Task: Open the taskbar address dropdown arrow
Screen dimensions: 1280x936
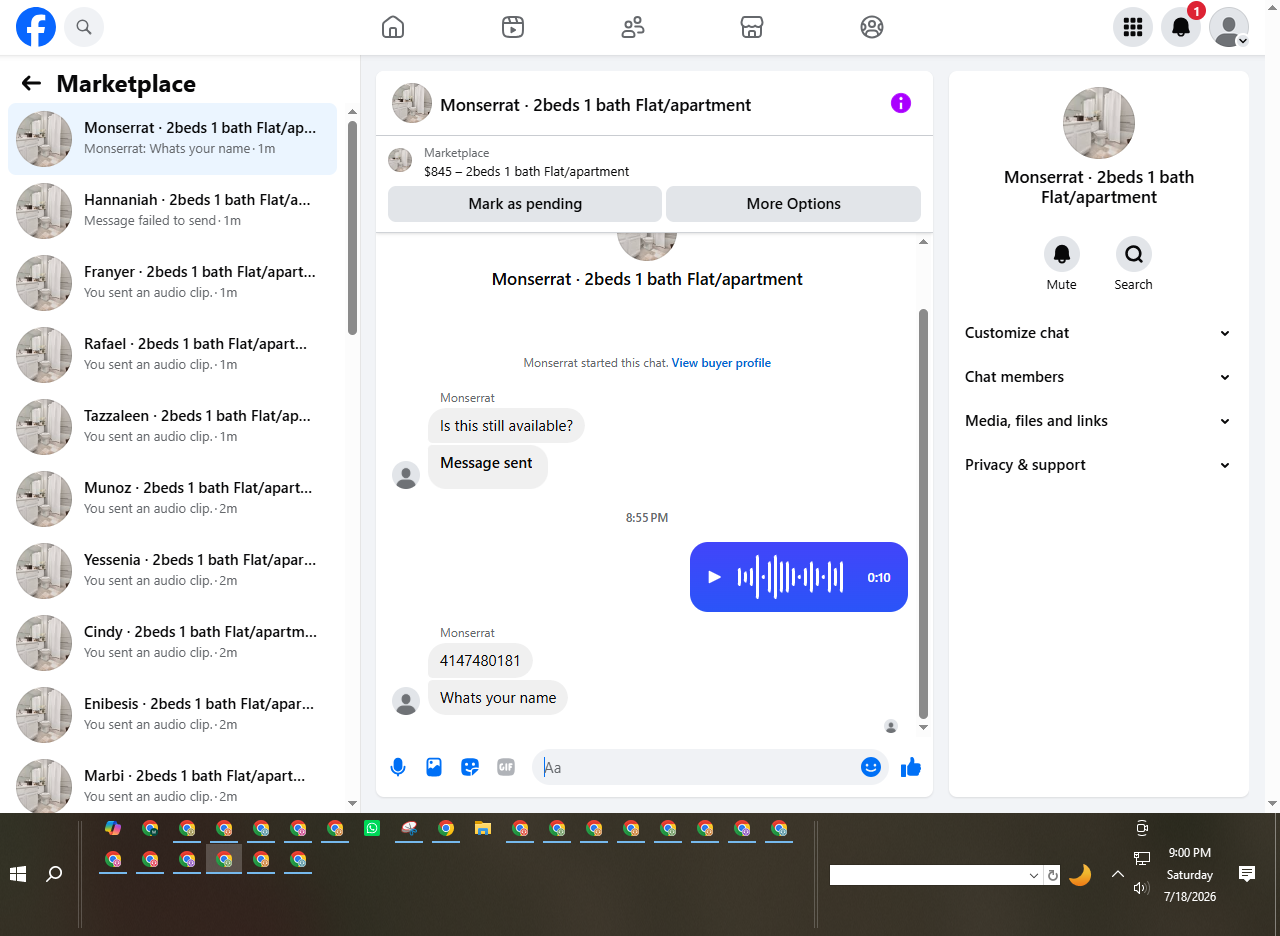Action: [x=1034, y=876]
